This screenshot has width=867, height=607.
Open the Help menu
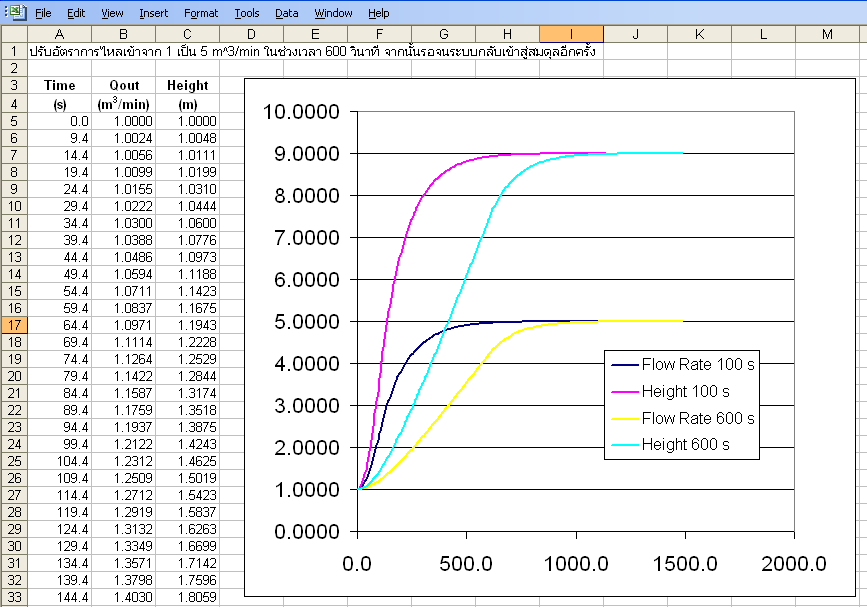tap(379, 13)
